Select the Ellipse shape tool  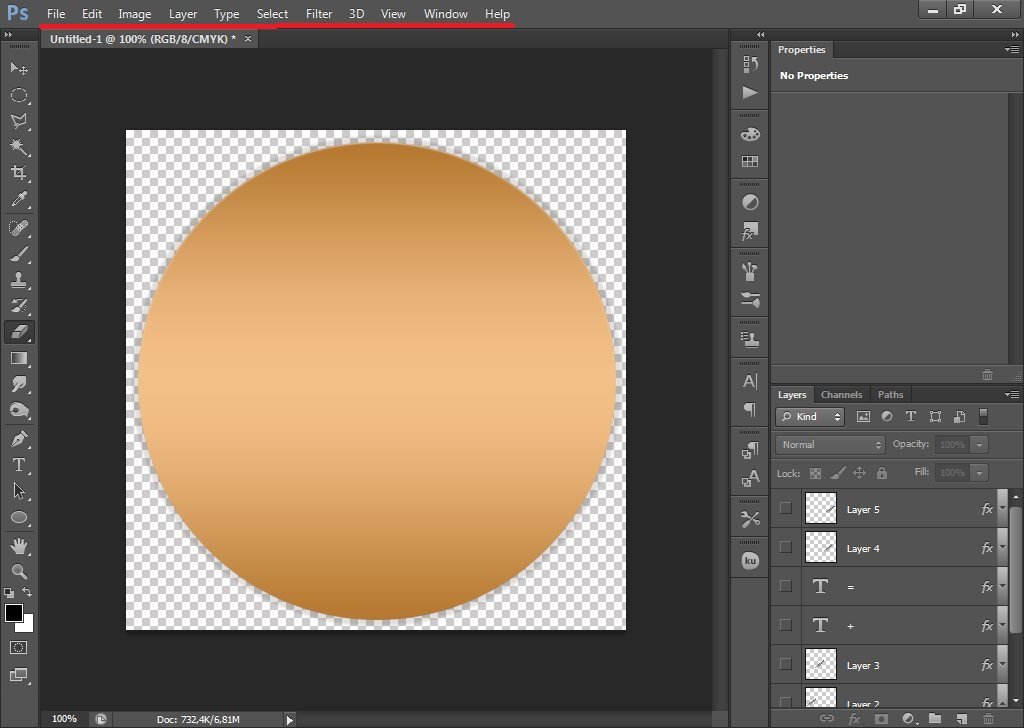(19, 518)
